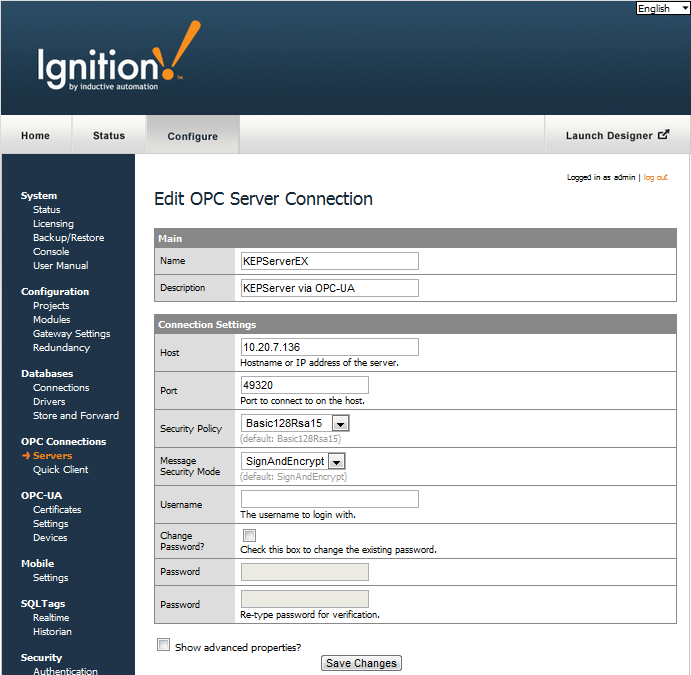Open Store and Forward page

point(76,415)
